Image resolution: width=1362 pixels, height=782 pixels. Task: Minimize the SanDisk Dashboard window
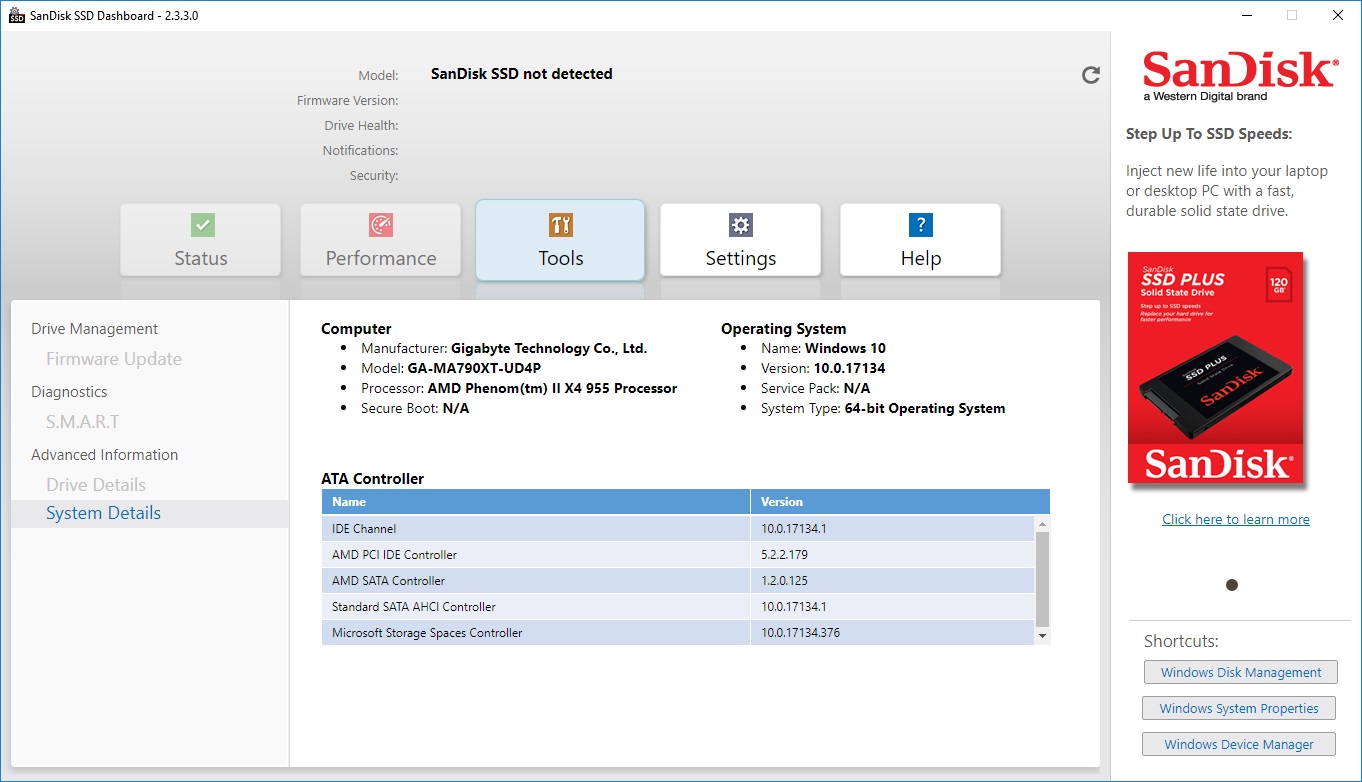click(x=1246, y=15)
